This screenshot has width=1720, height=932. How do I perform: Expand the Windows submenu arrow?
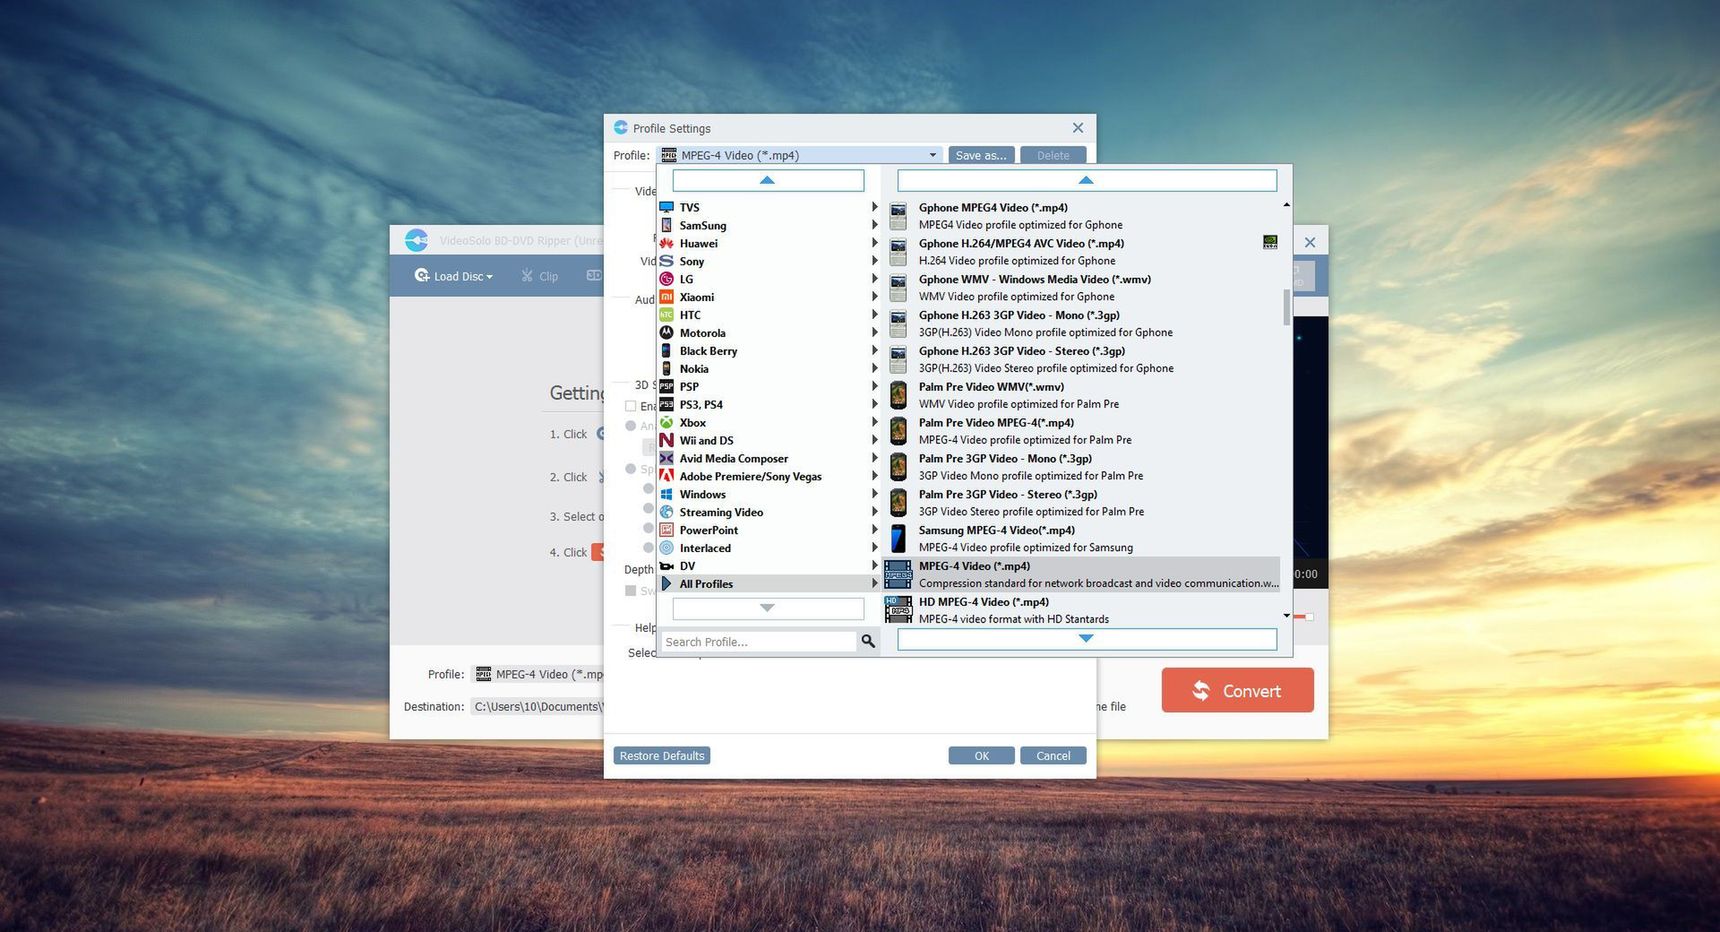point(874,494)
